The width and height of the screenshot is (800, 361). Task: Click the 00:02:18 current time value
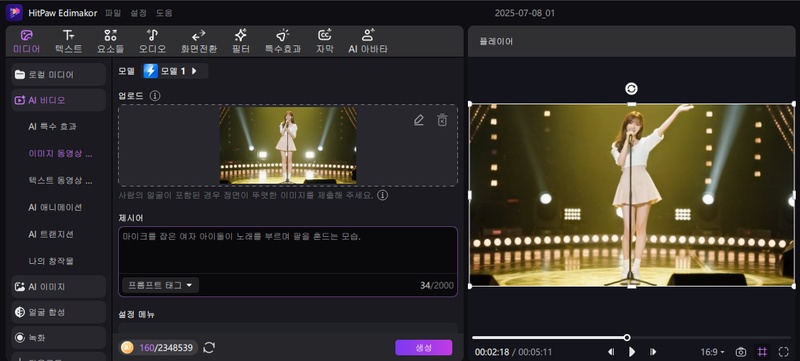coord(491,352)
